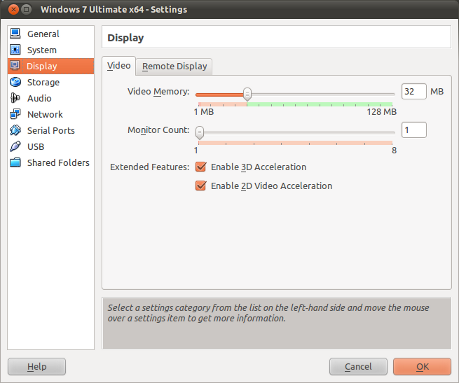Image resolution: width=459 pixels, height=383 pixels.
Task: Open Storage disk icon
Action: point(15,82)
